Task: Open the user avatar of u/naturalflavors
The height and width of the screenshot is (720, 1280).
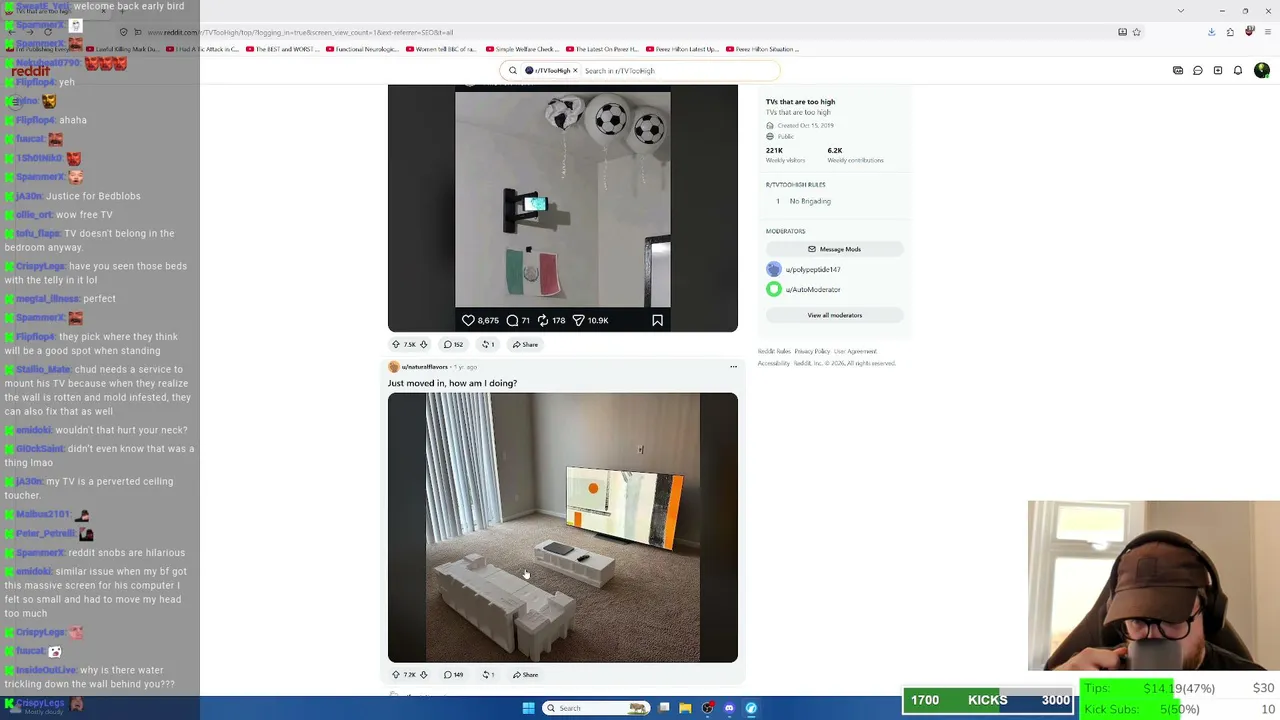Action: coord(393,367)
